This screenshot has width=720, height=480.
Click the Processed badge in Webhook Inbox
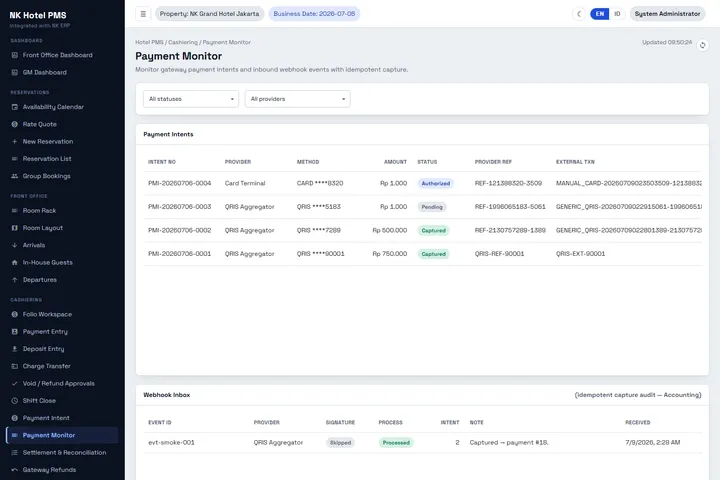click(396, 443)
